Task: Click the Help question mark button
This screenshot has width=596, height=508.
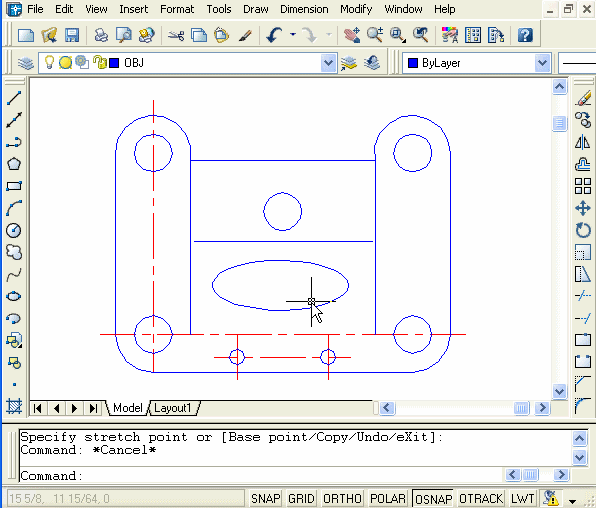Action: 525,35
